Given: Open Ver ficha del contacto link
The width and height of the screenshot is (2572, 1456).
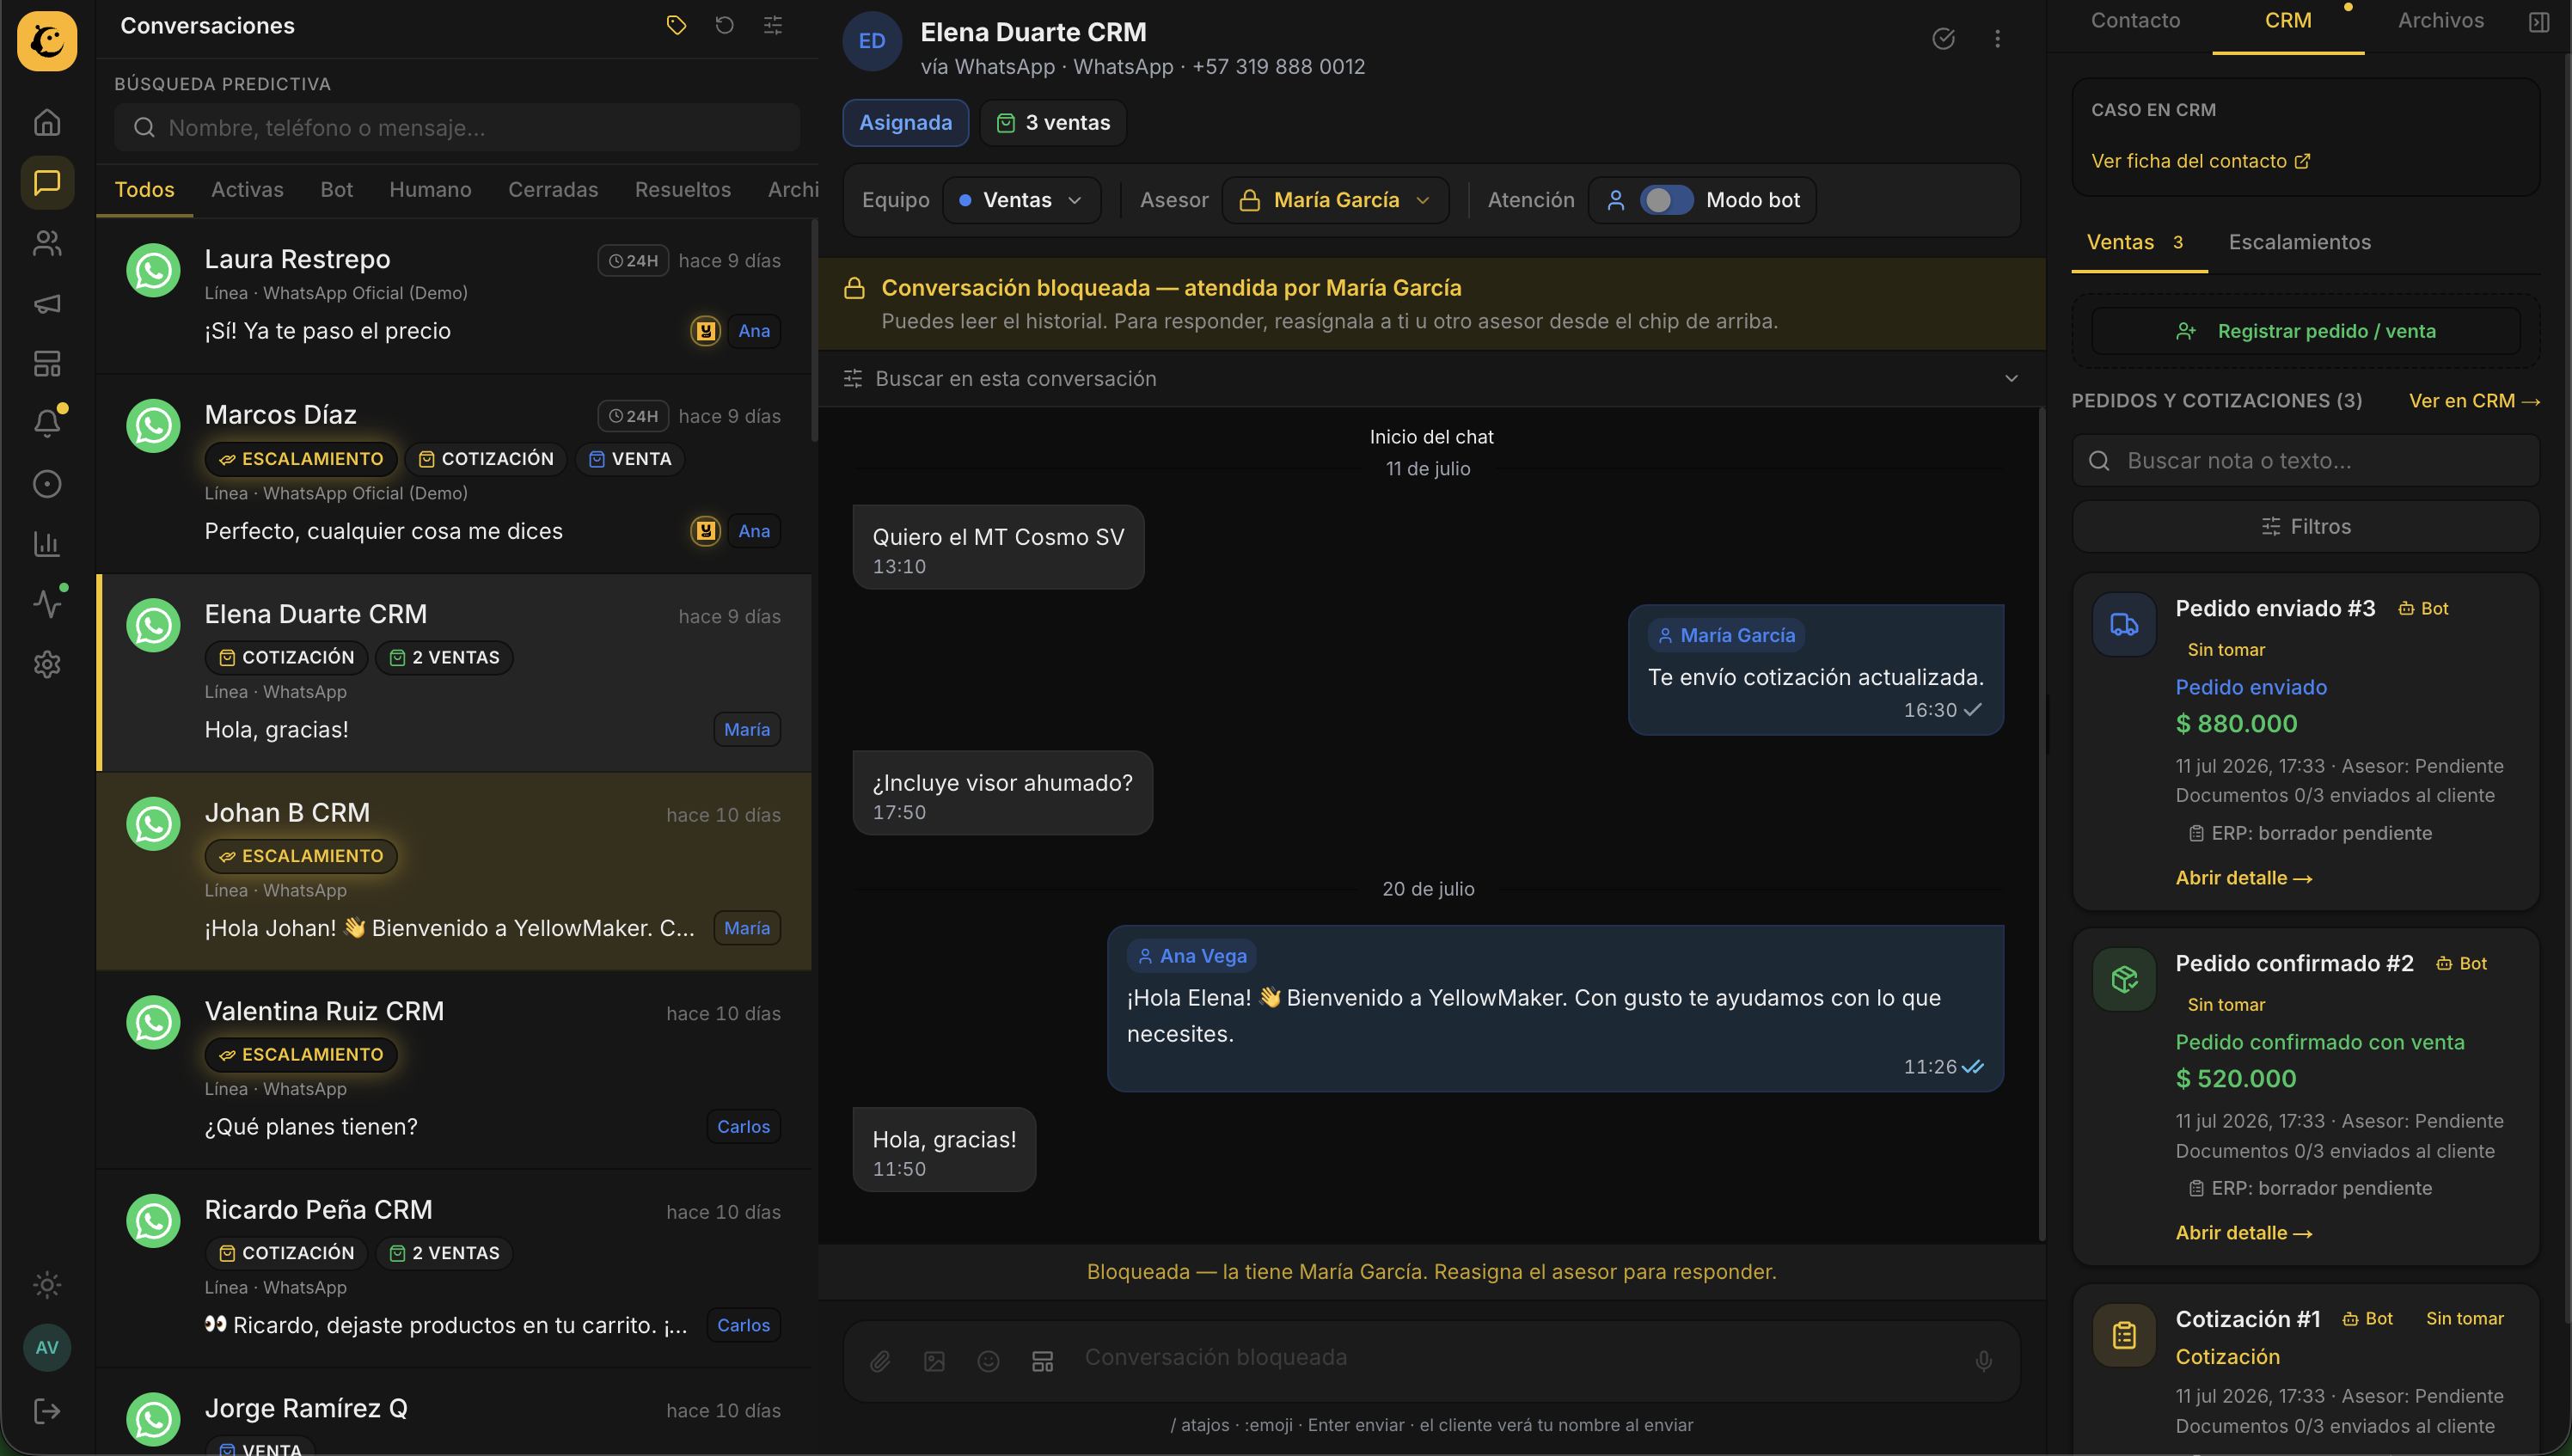Looking at the screenshot, I should coord(2200,161).
